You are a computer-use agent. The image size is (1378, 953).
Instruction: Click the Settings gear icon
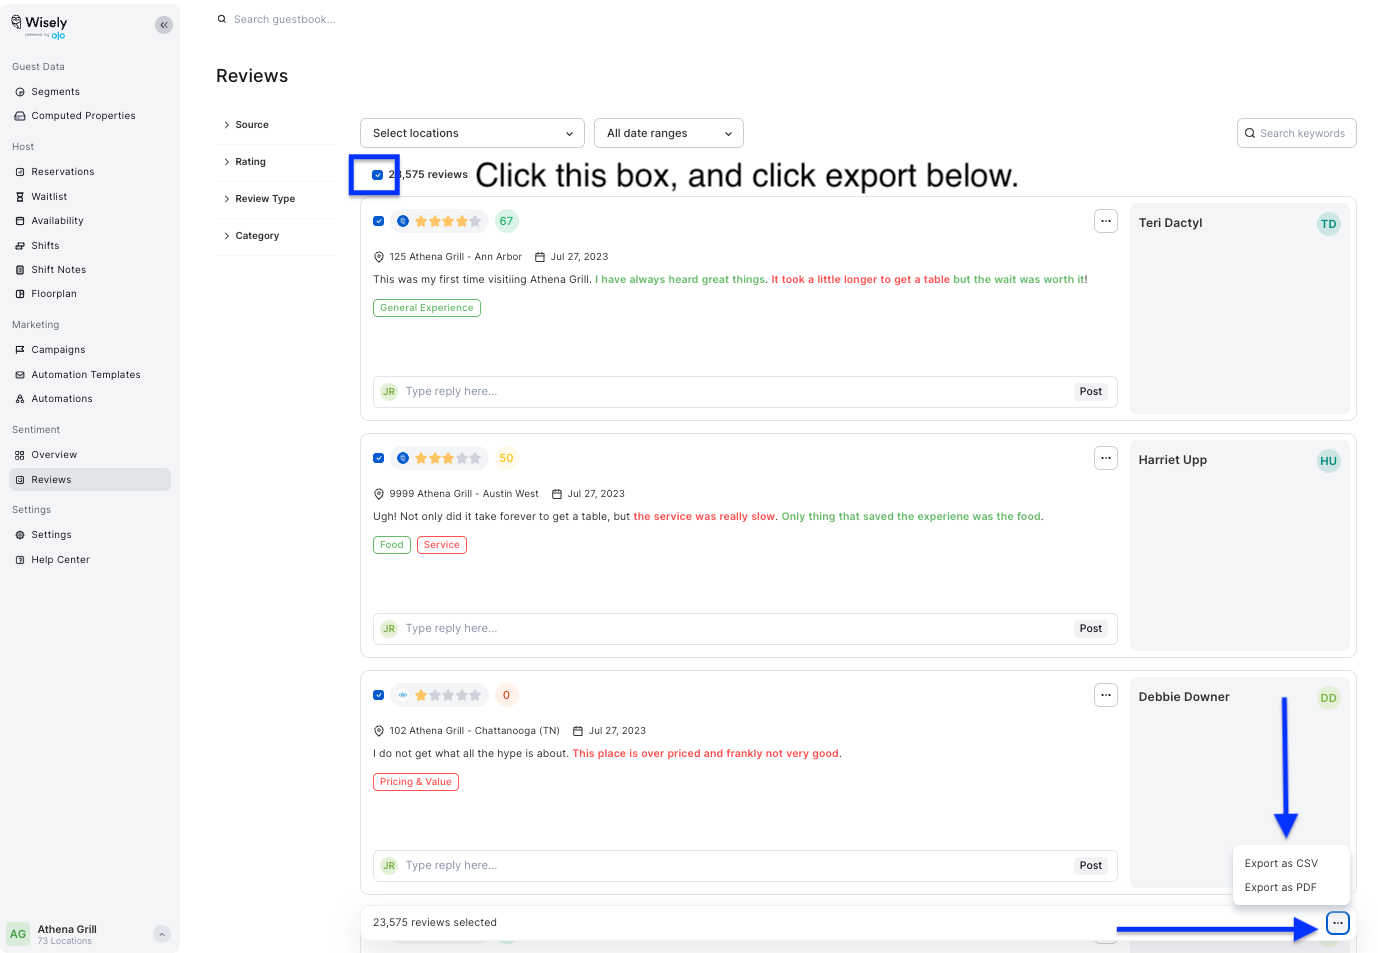point(20,535)
